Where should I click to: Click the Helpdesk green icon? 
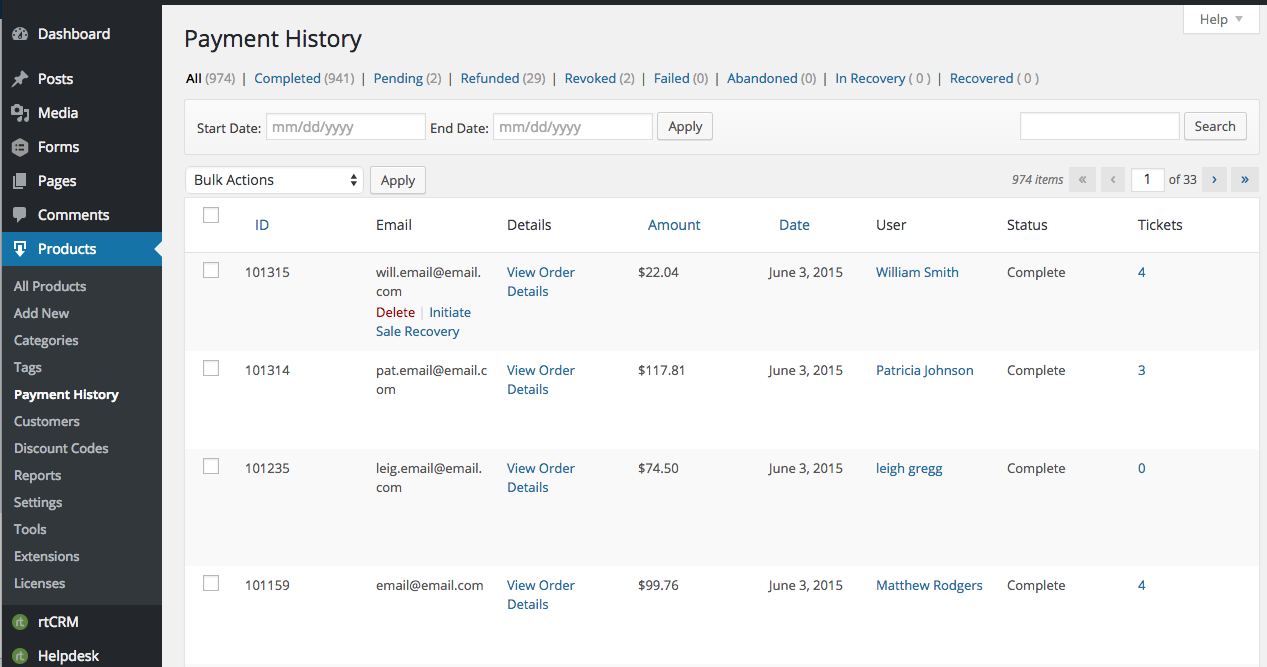click(x=20, y=656)
